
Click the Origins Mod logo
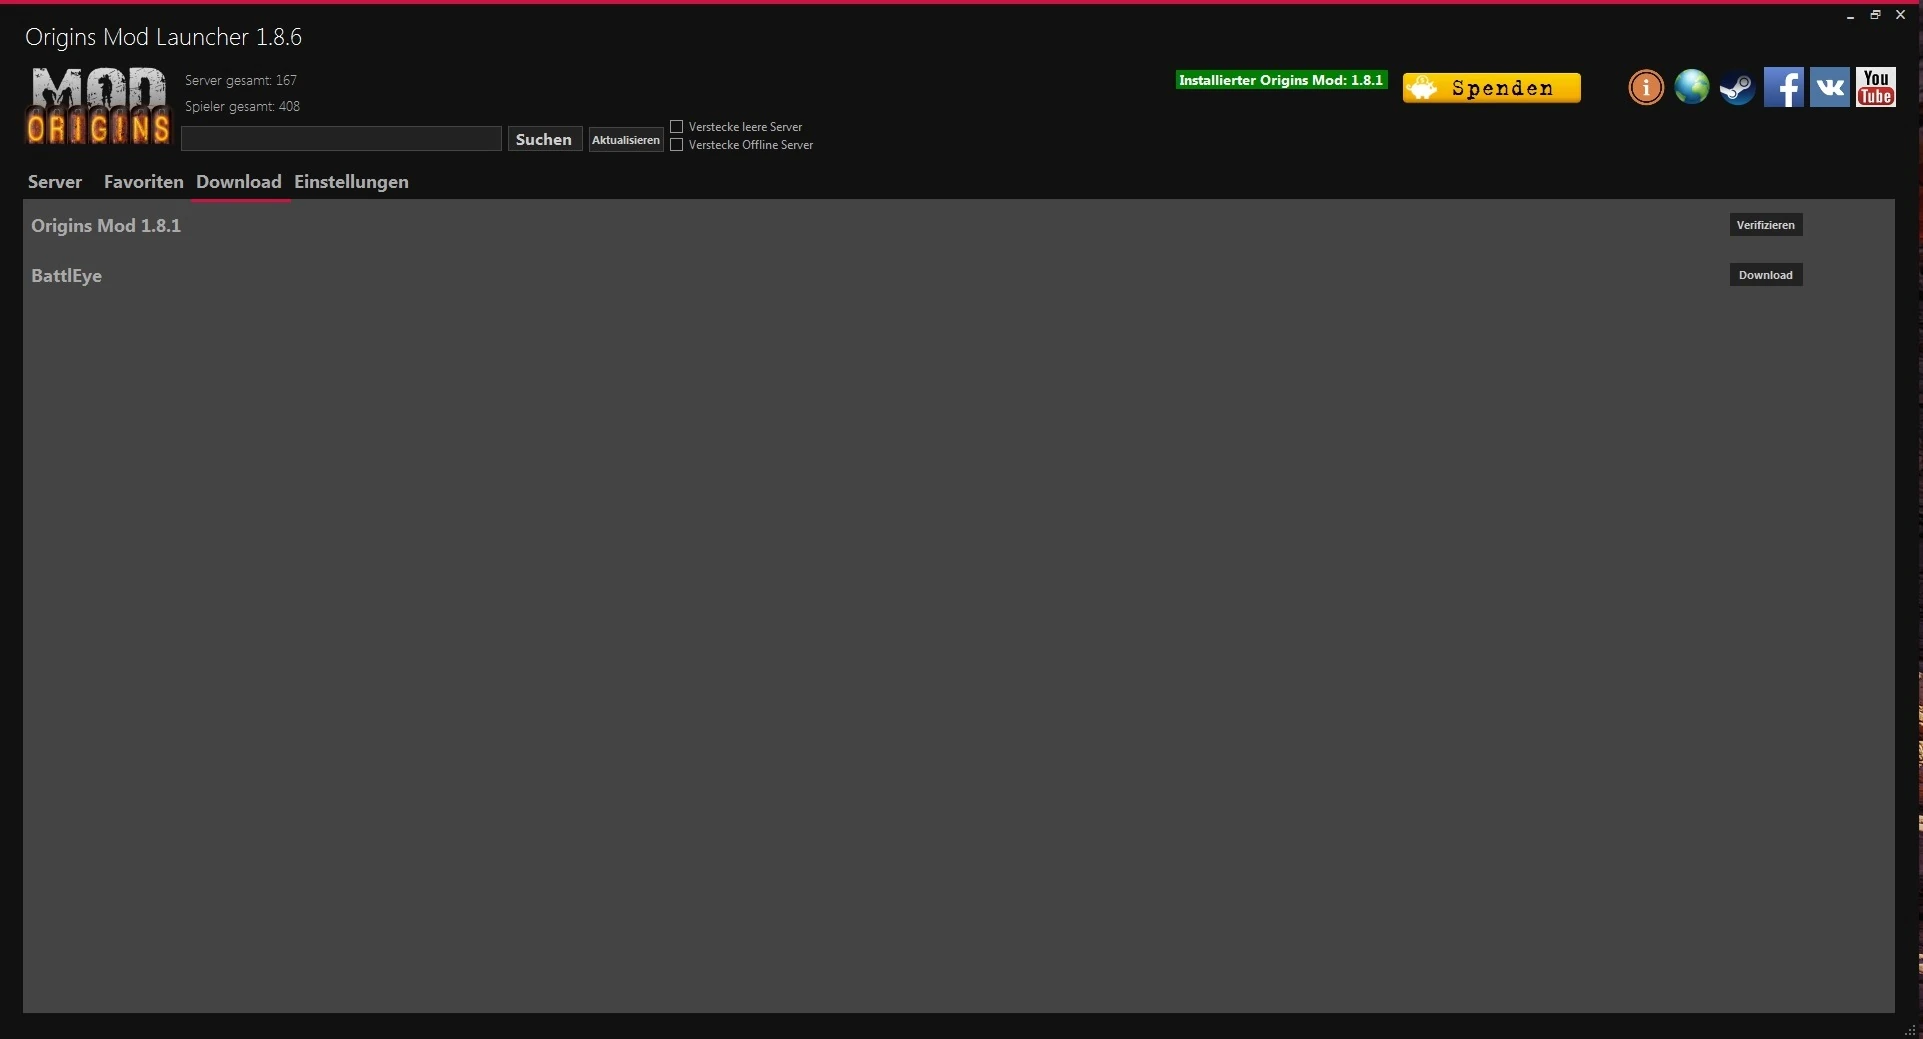coord(98,106)
